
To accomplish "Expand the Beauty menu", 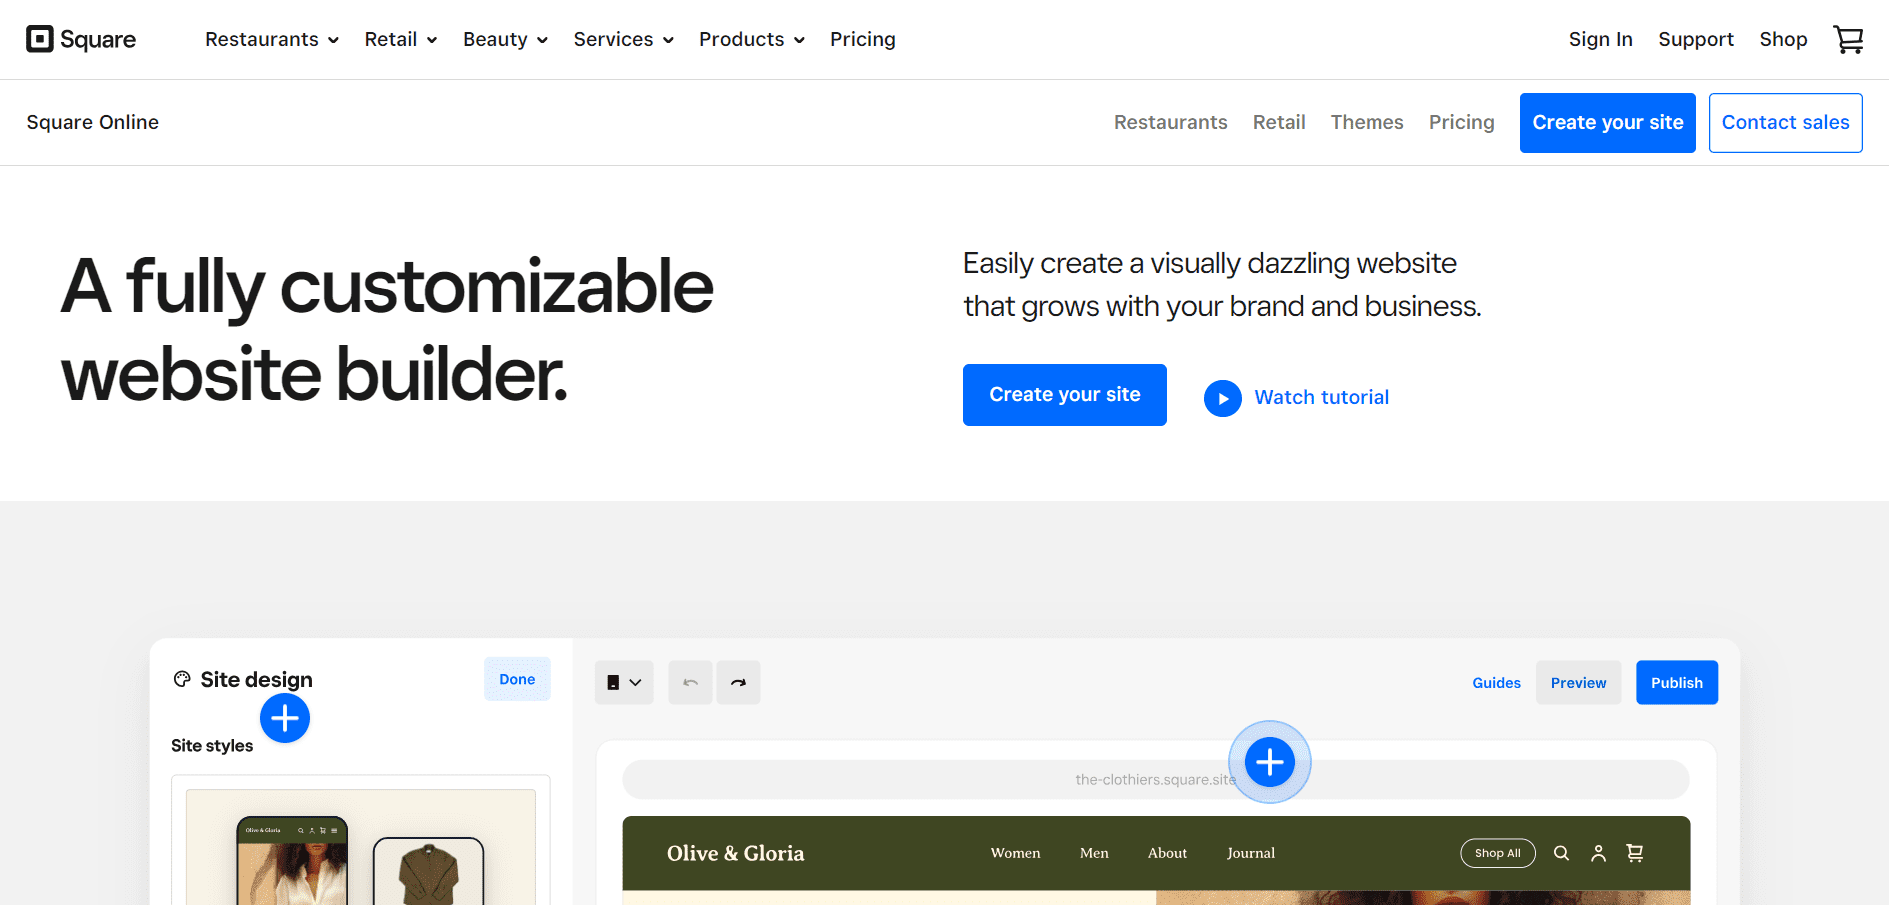I will [505, 39].
